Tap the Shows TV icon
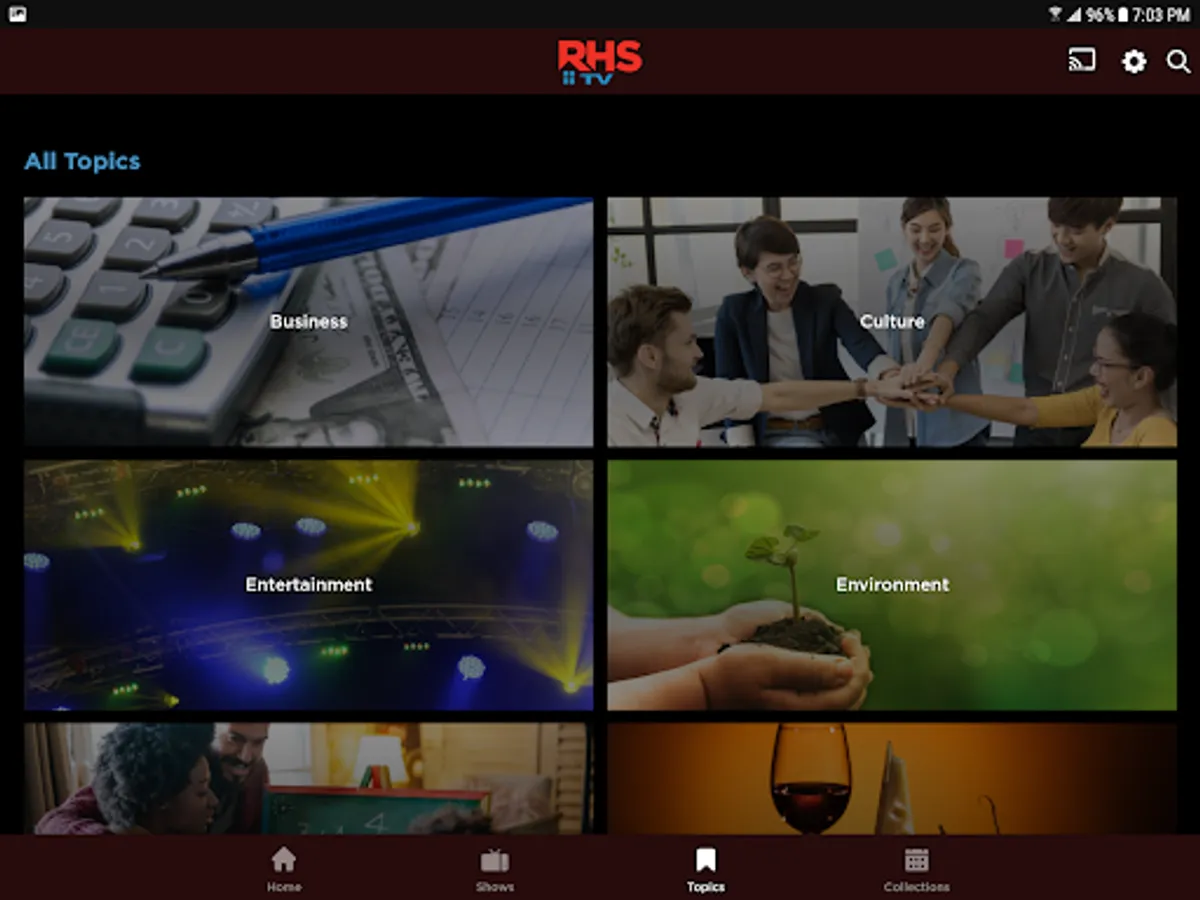The width and height of the screenshot is (1200, 900). click(495, 860)
